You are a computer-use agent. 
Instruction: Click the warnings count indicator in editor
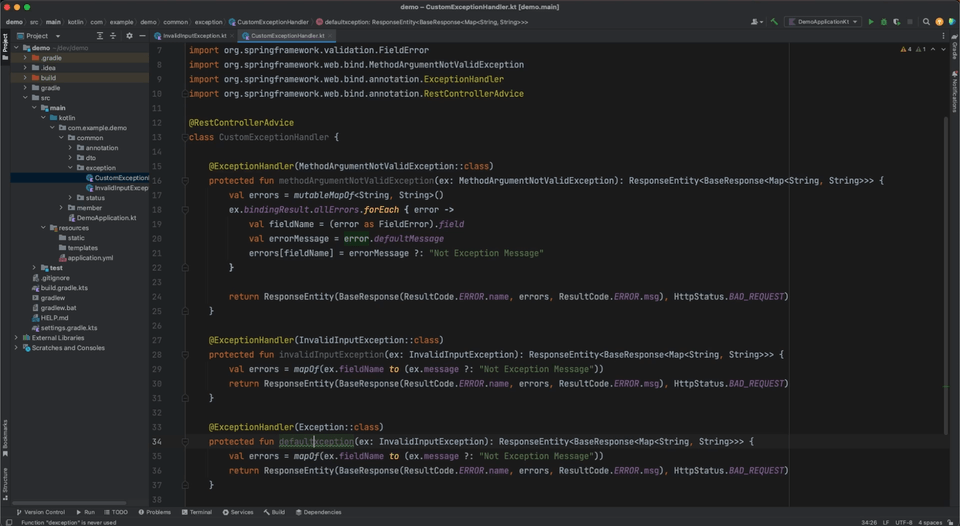click(909, 48)
